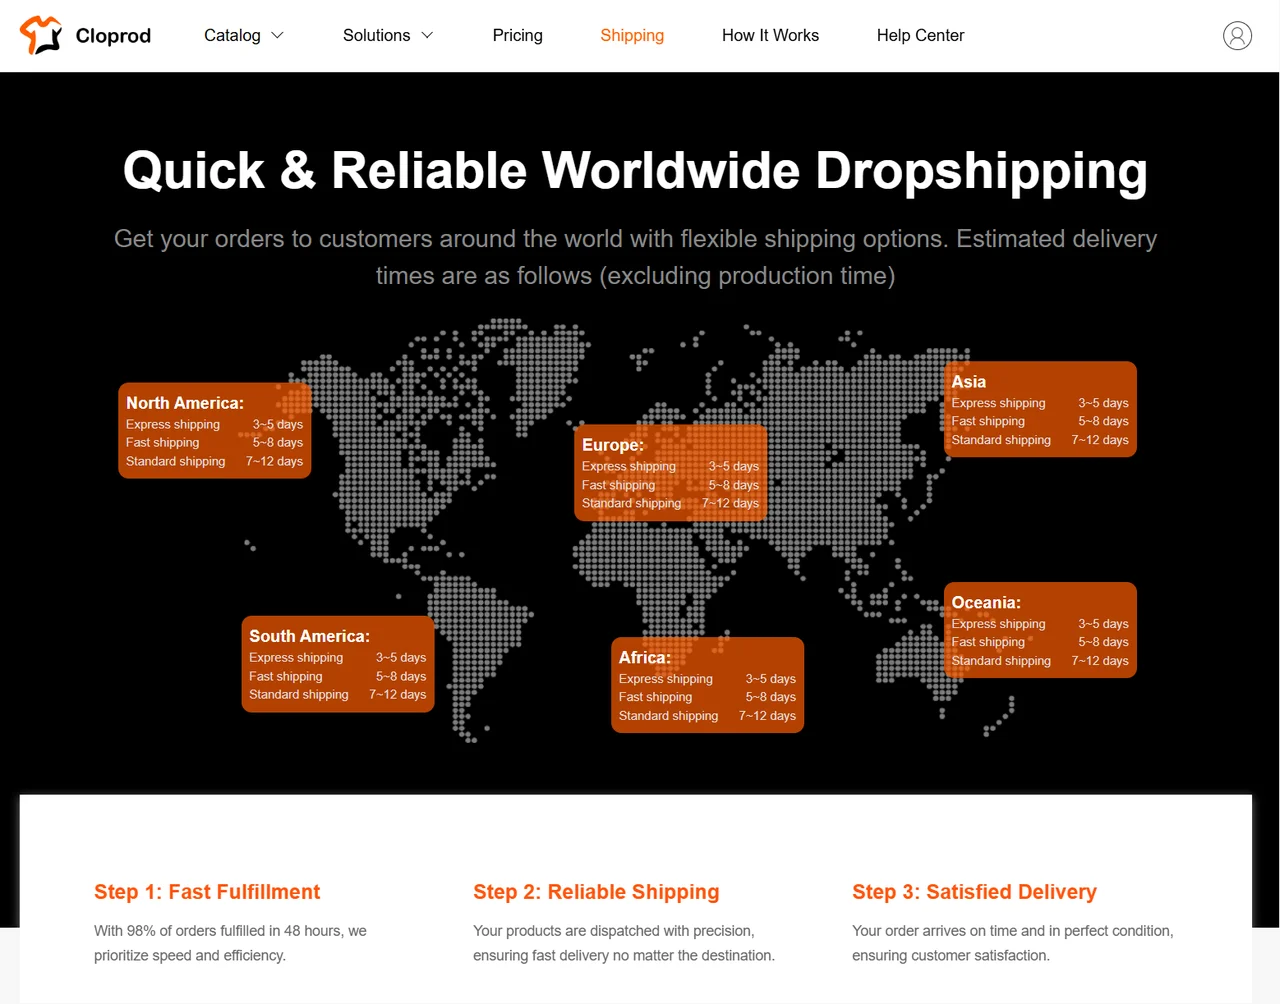Click the Asia shipping times card

click(1040, 409)
